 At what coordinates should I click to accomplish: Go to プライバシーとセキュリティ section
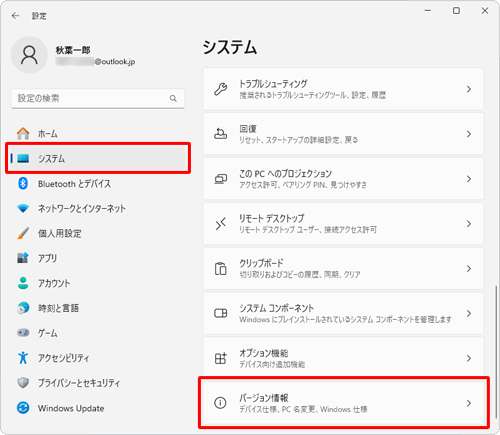coord(79,383)
